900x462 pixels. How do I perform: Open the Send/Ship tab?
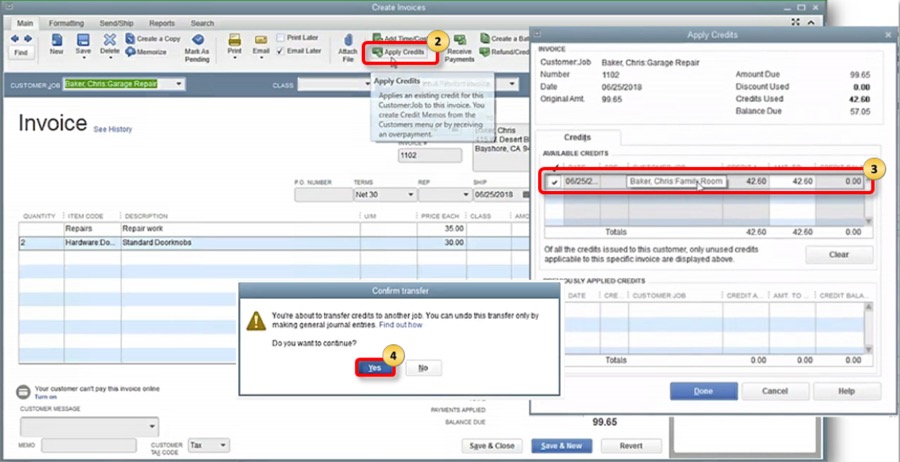117,24
